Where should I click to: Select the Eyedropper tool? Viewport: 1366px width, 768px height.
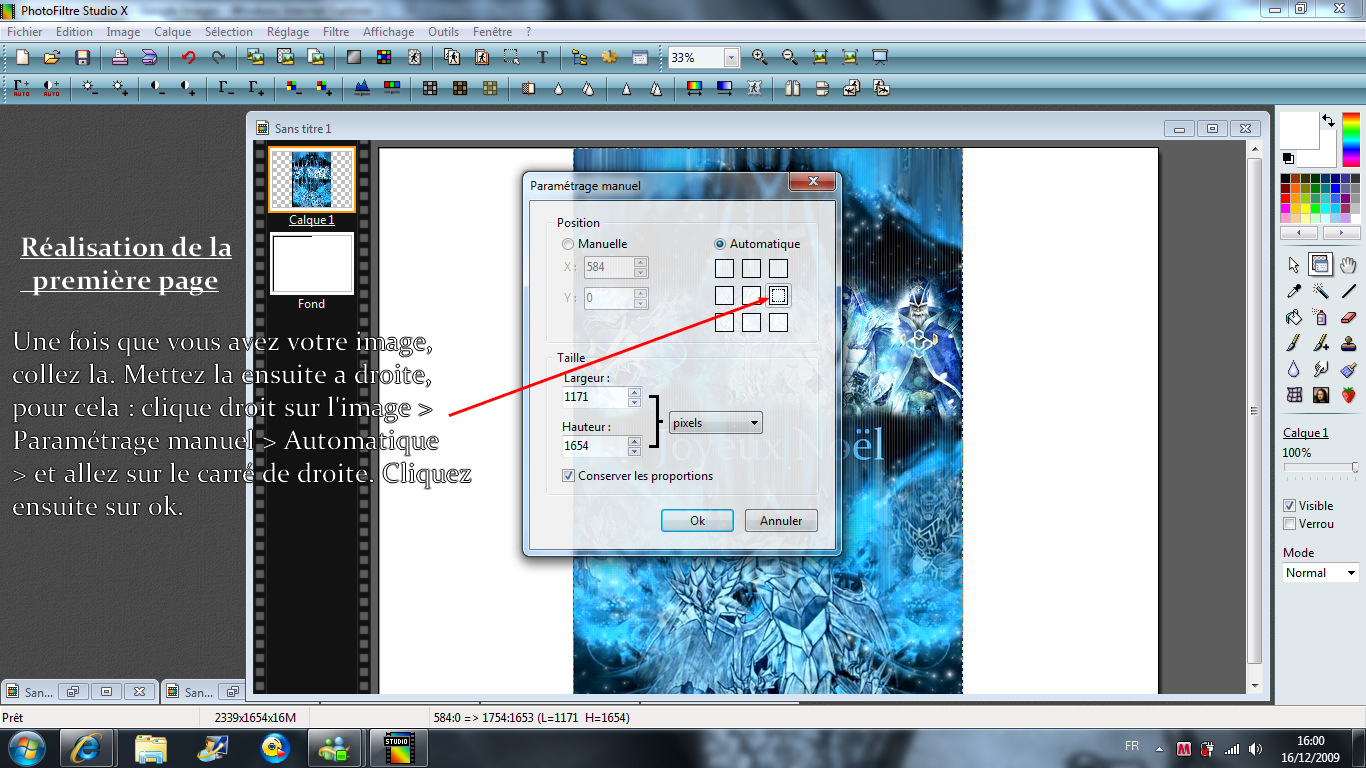[1294, 291]
